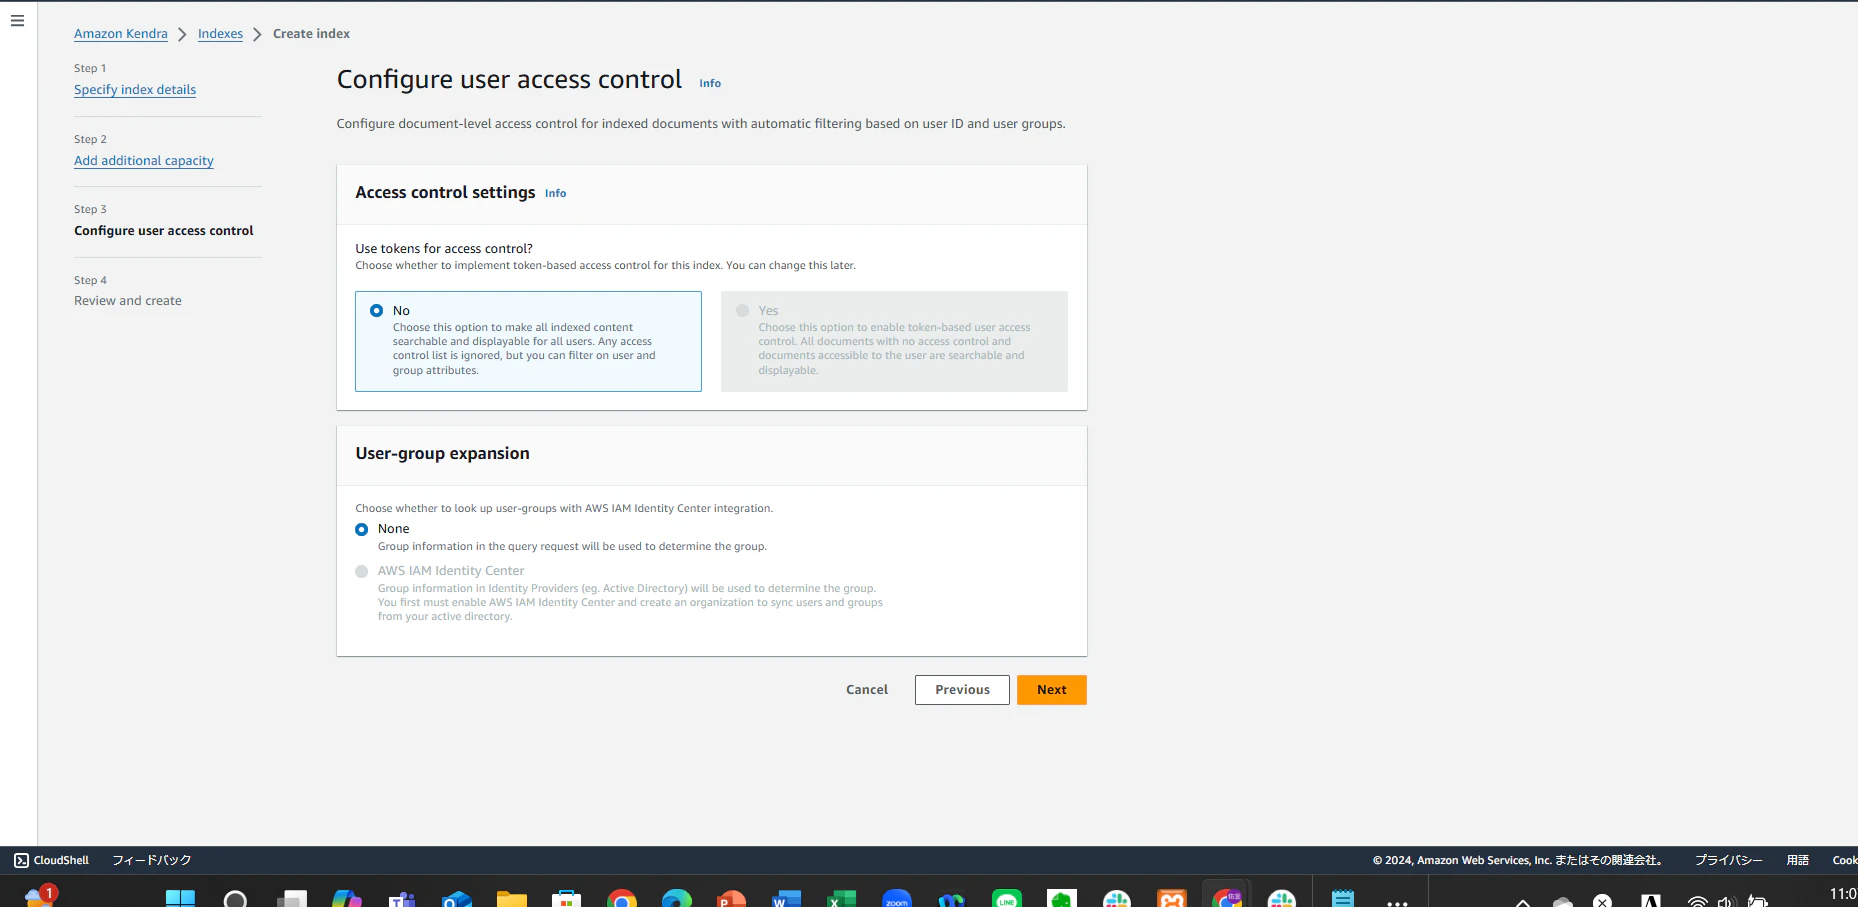
Task: Click "Review and create" step text
Action: (128, 301)
